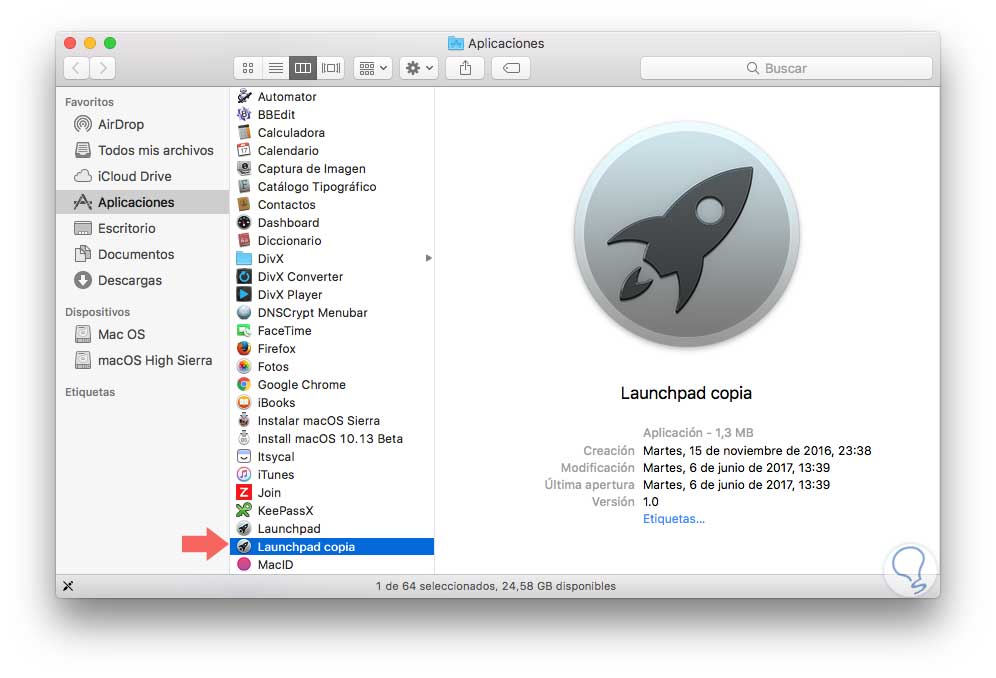Select column view button

tap(303, 68)
